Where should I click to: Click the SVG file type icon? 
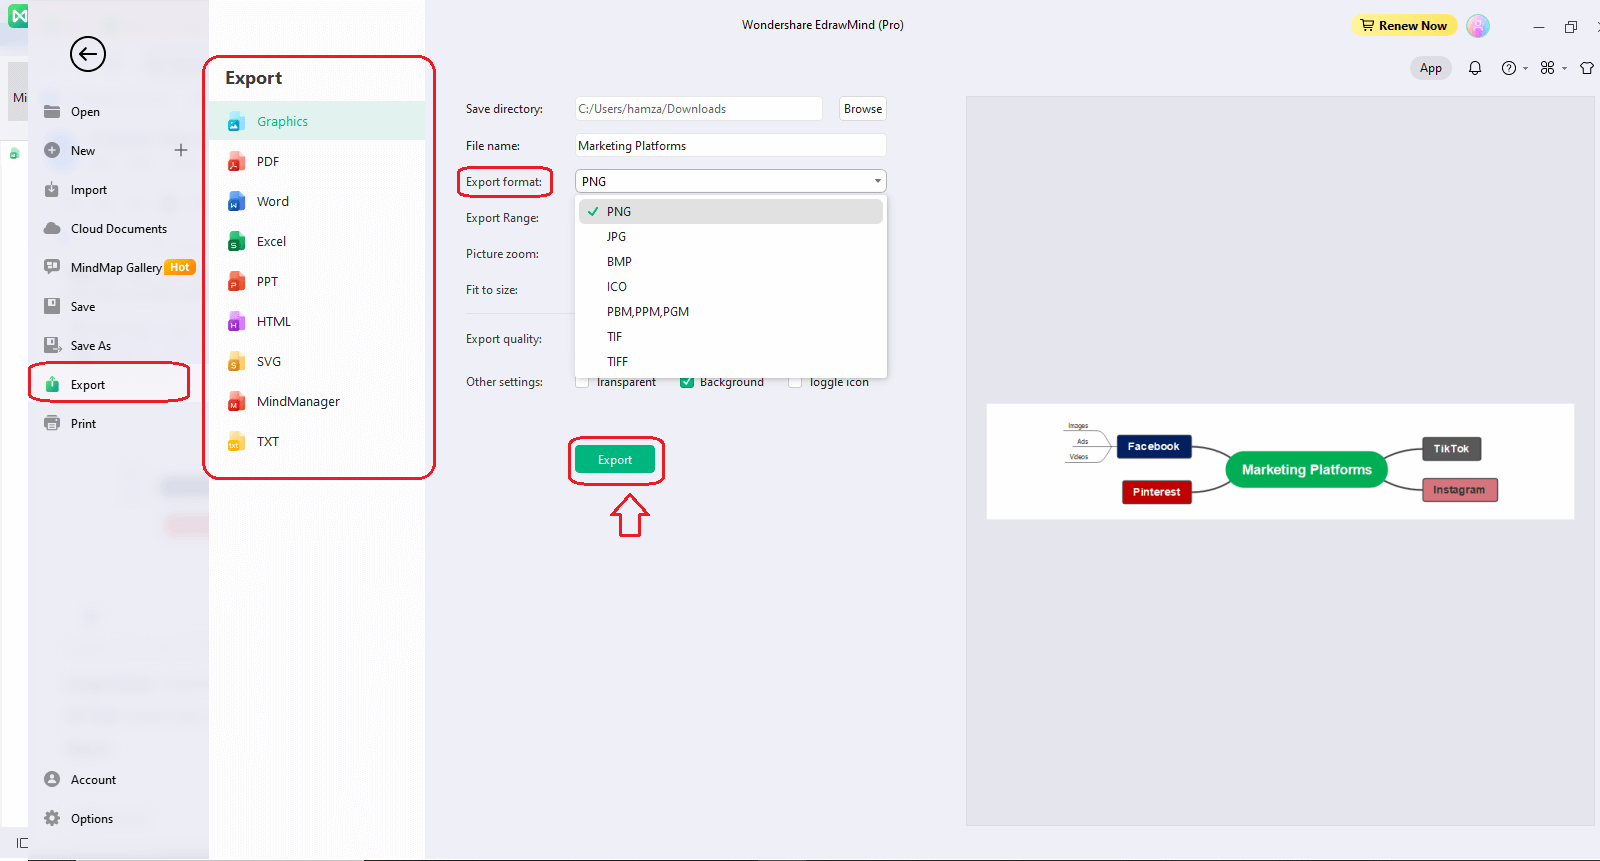[x=236, y=361]
